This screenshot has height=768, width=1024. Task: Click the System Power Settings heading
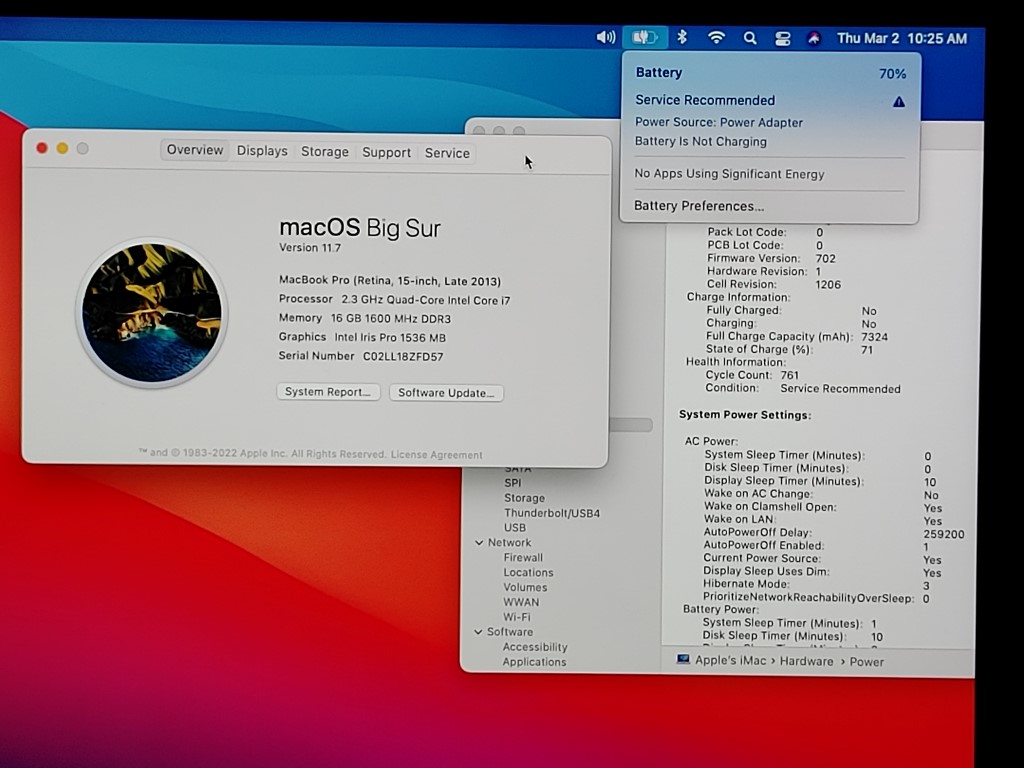(x=745, y=415)
